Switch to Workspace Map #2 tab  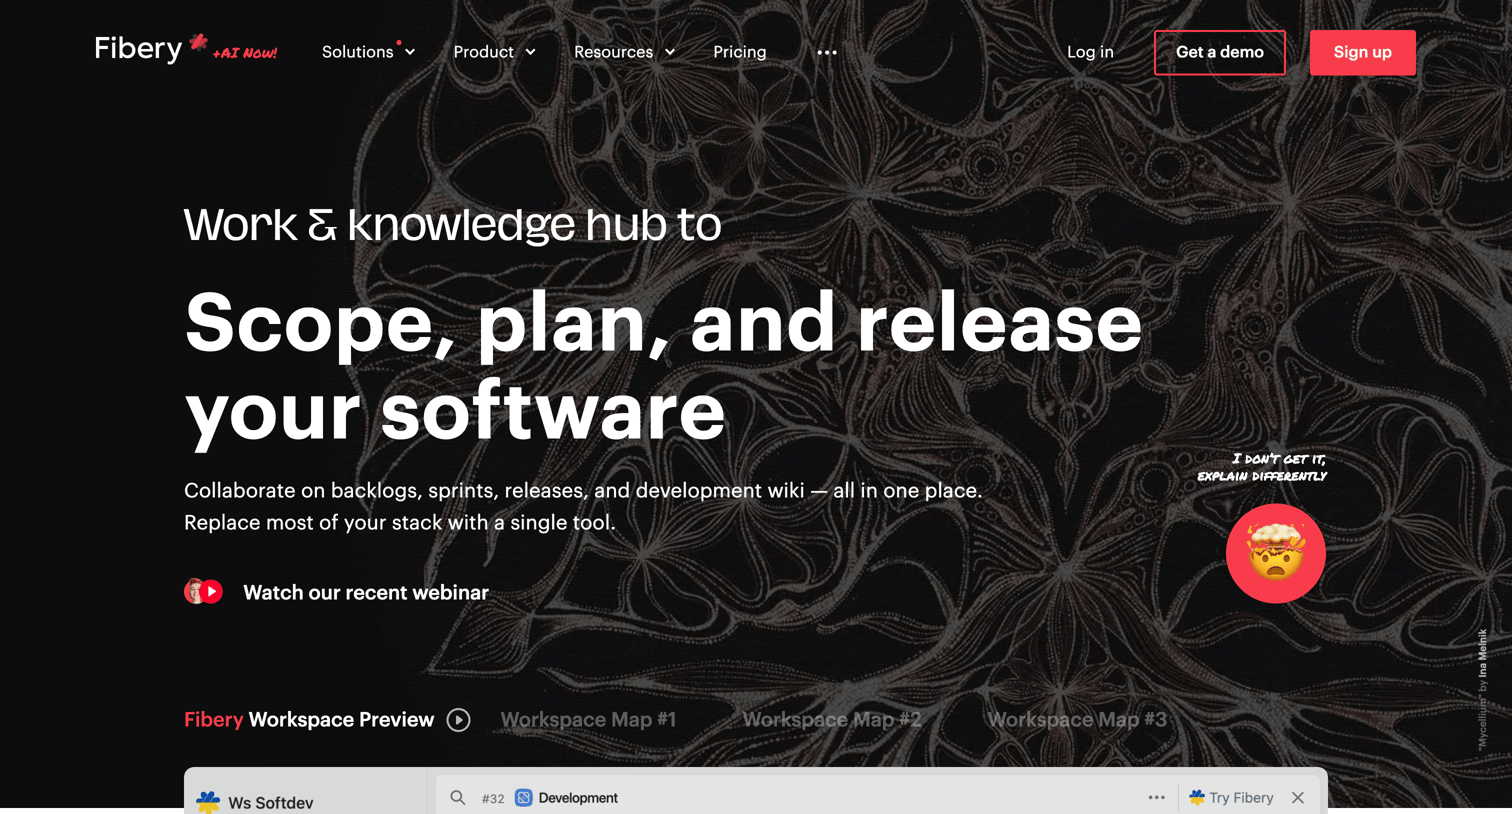click(832, 720)
